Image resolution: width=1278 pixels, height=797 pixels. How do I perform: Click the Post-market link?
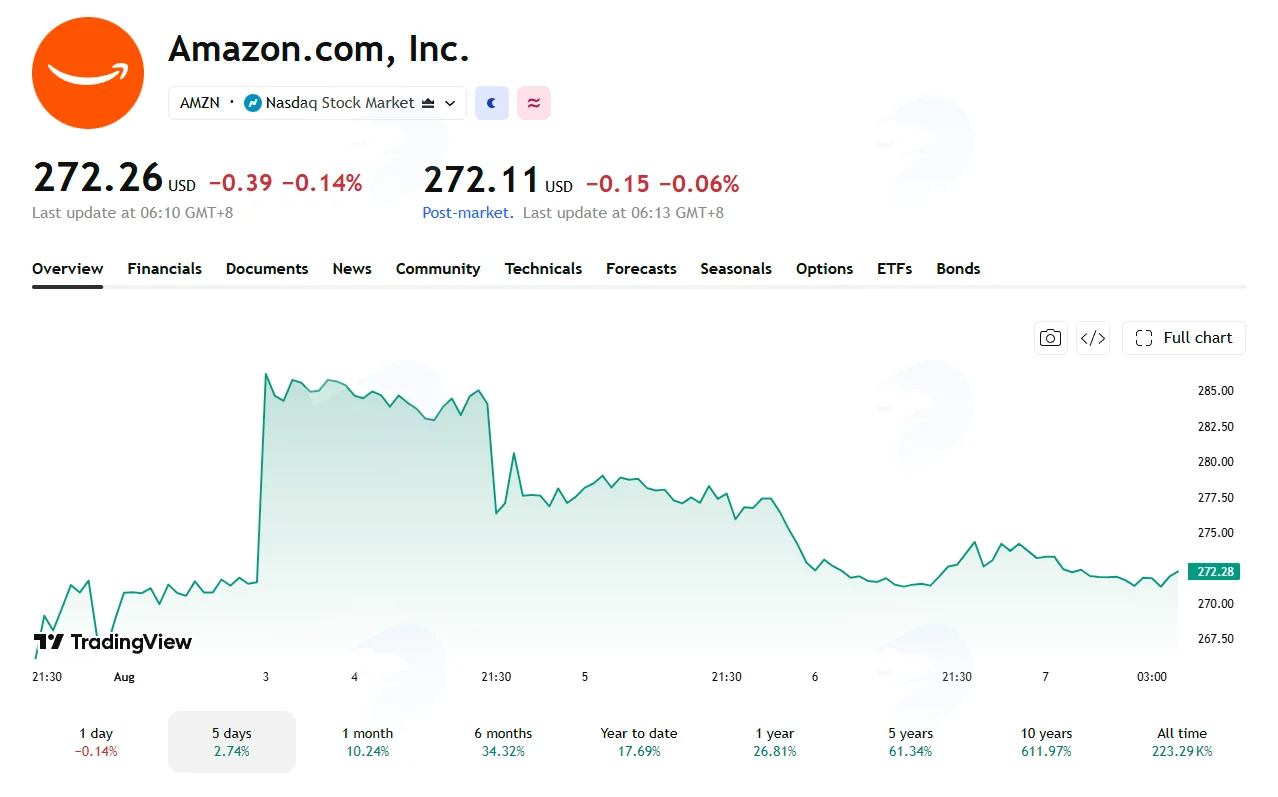pos(468,213)
